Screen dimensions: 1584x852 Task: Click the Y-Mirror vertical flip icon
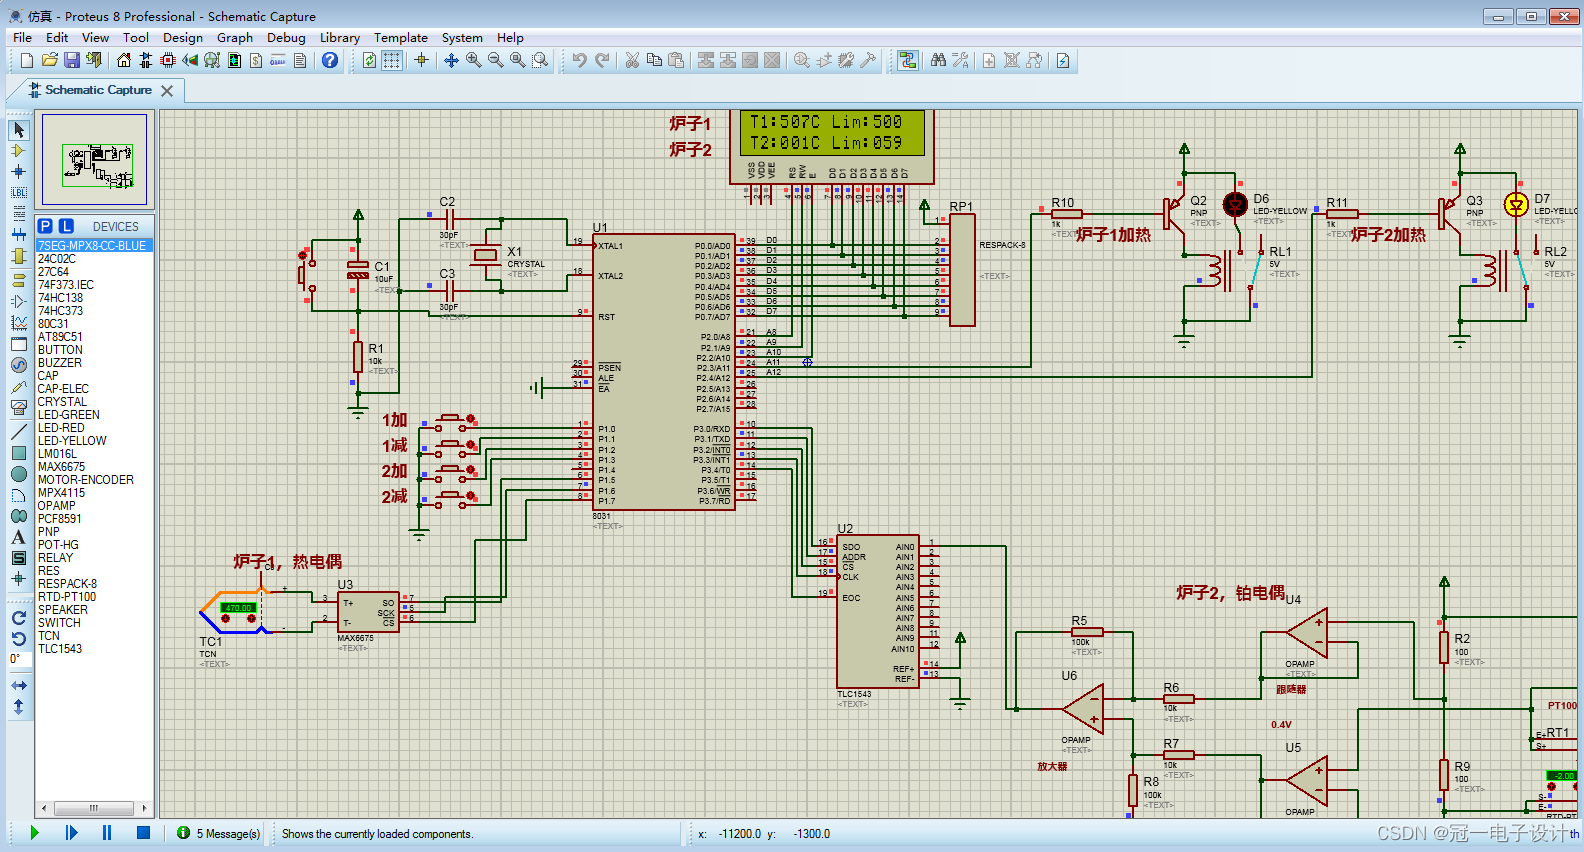[x=18, y=707]
